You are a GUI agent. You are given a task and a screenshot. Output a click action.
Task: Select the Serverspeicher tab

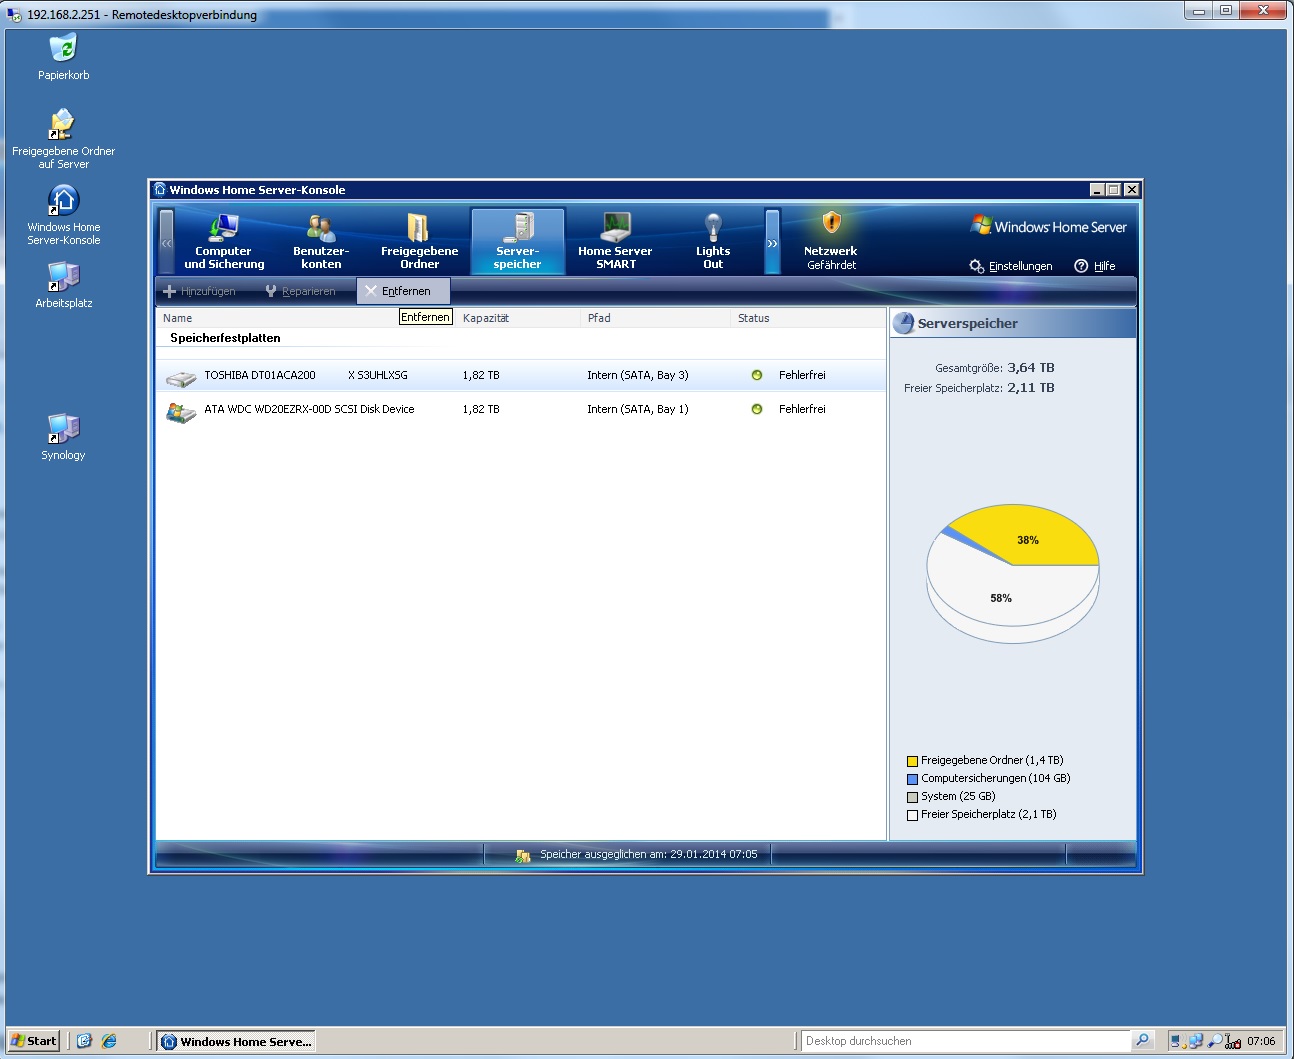coord(517,241)
